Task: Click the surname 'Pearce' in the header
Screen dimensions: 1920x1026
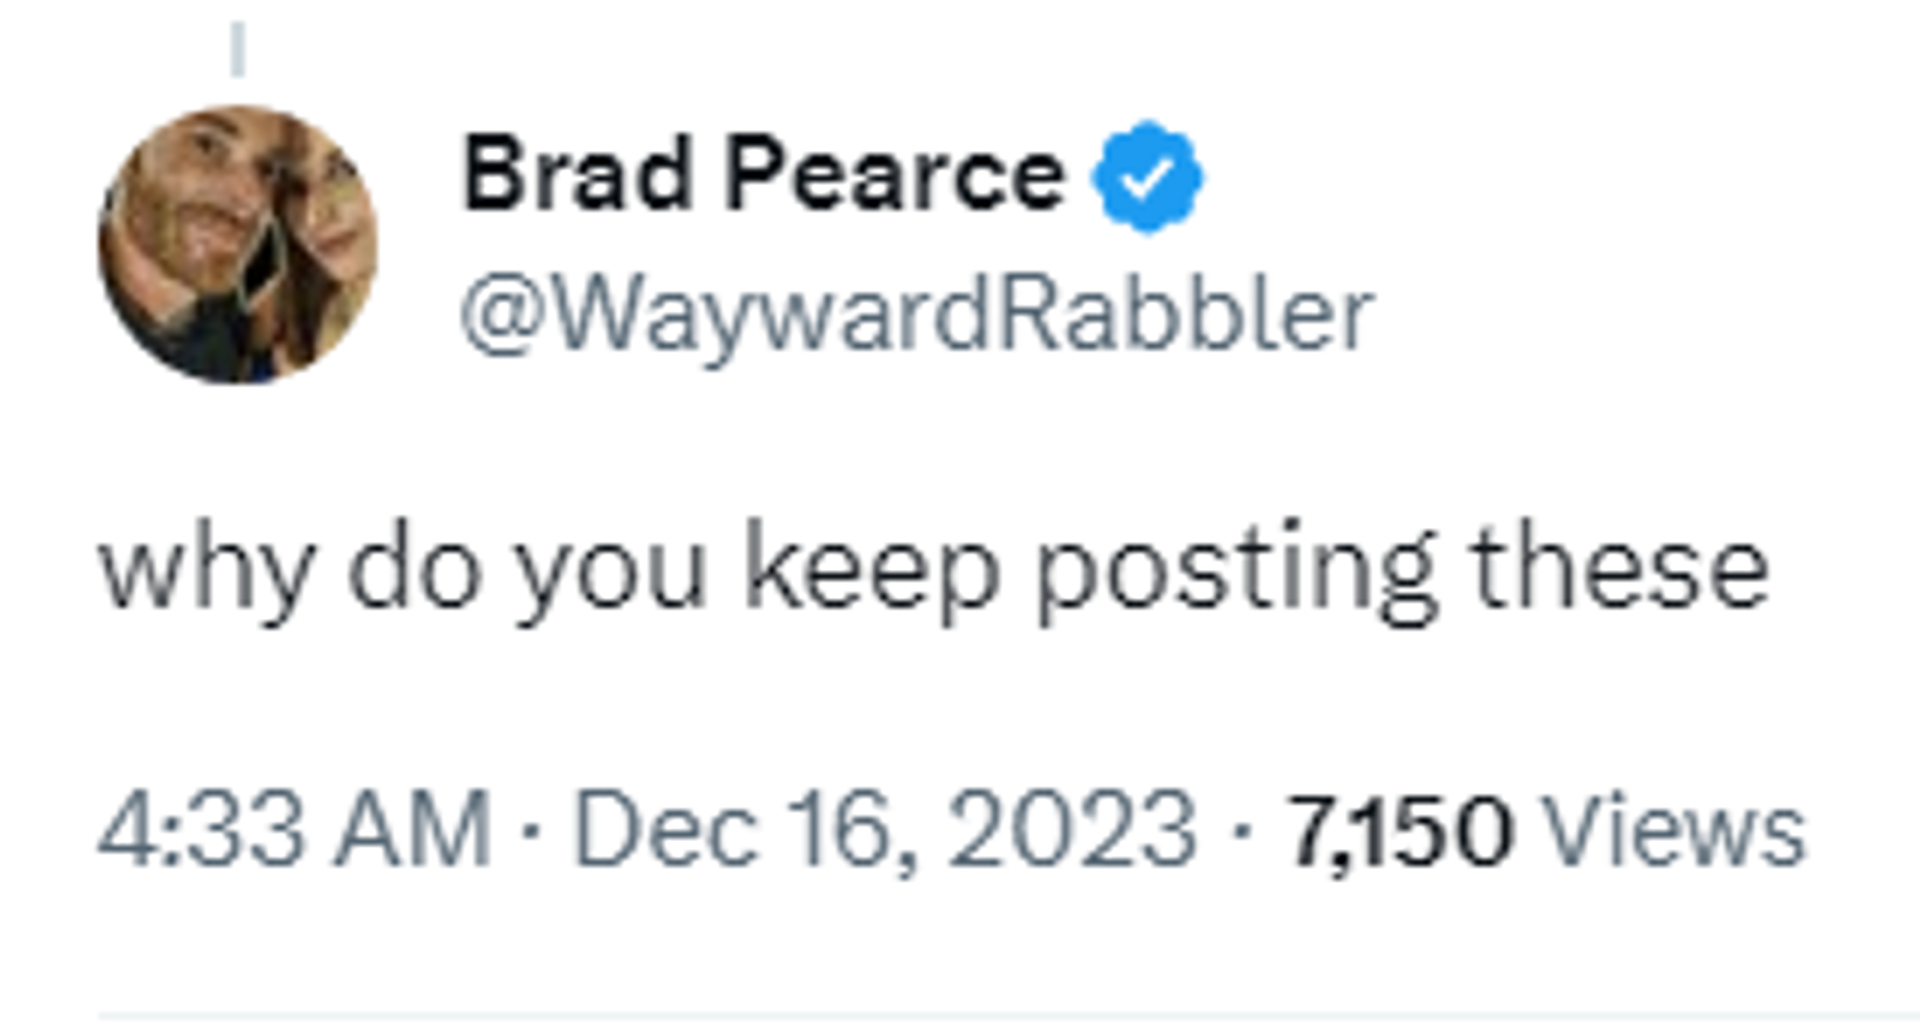Action: (896, 175)
